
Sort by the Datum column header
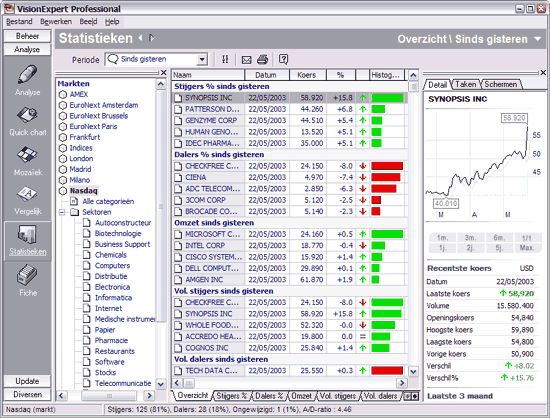267,75
